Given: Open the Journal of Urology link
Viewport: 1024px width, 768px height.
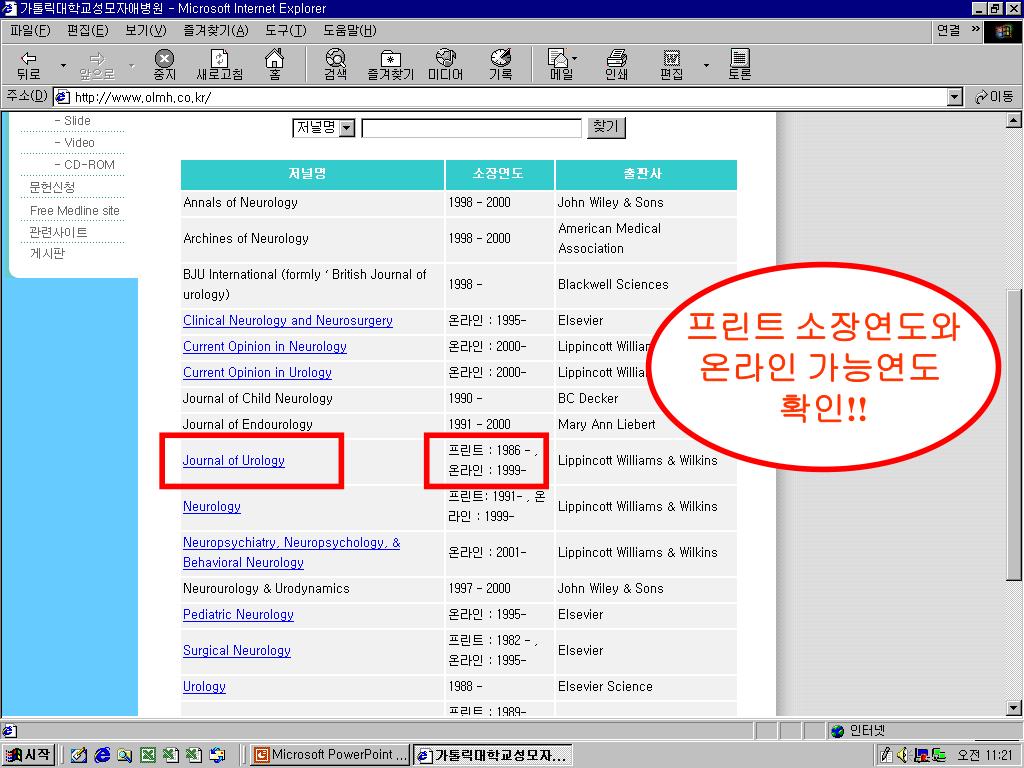Looking at the screenshot, I should 234,460.
